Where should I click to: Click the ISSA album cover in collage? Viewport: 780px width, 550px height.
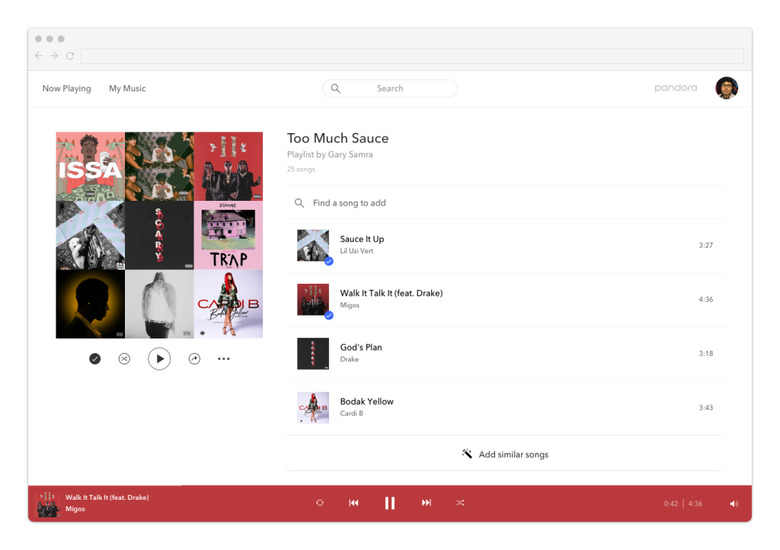(x=90, y=167)
